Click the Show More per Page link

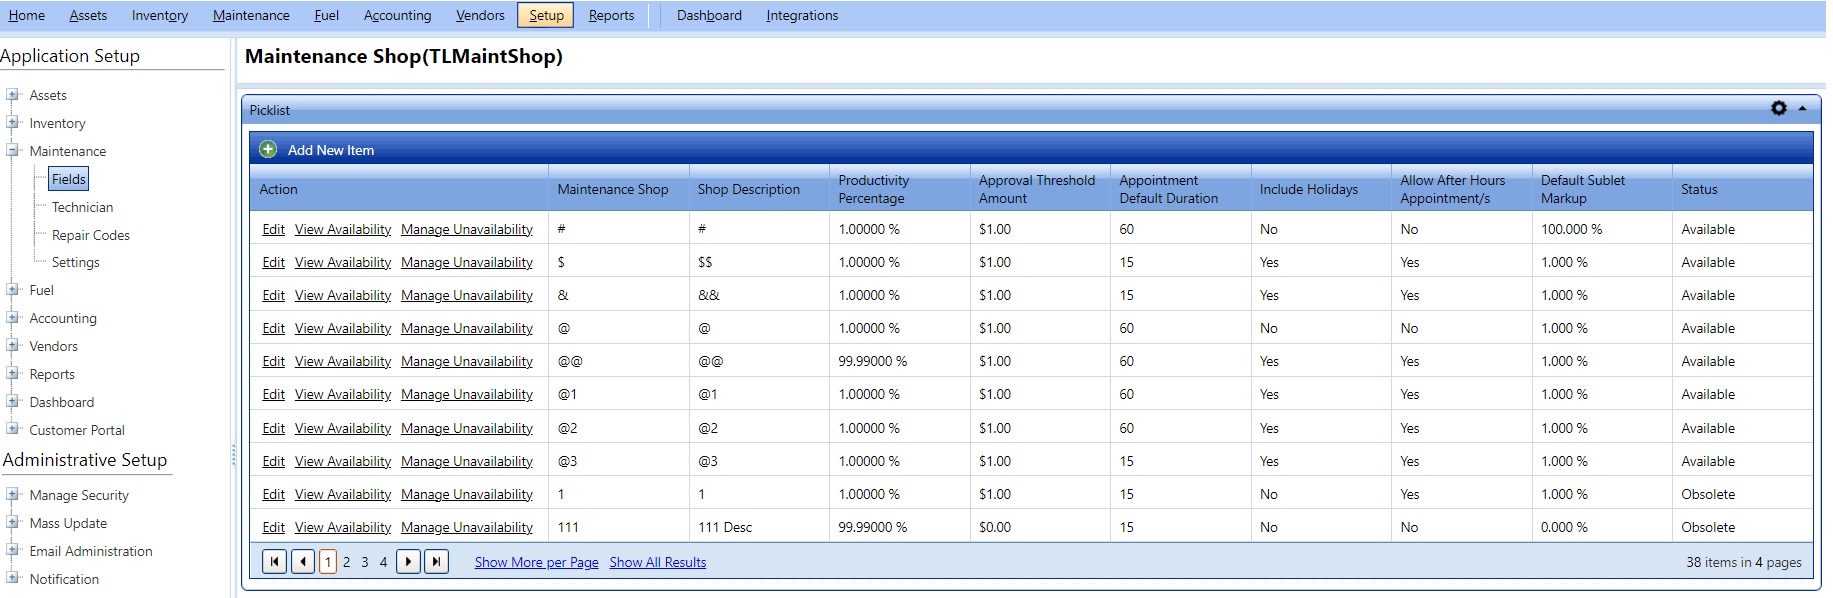[536, 562]
